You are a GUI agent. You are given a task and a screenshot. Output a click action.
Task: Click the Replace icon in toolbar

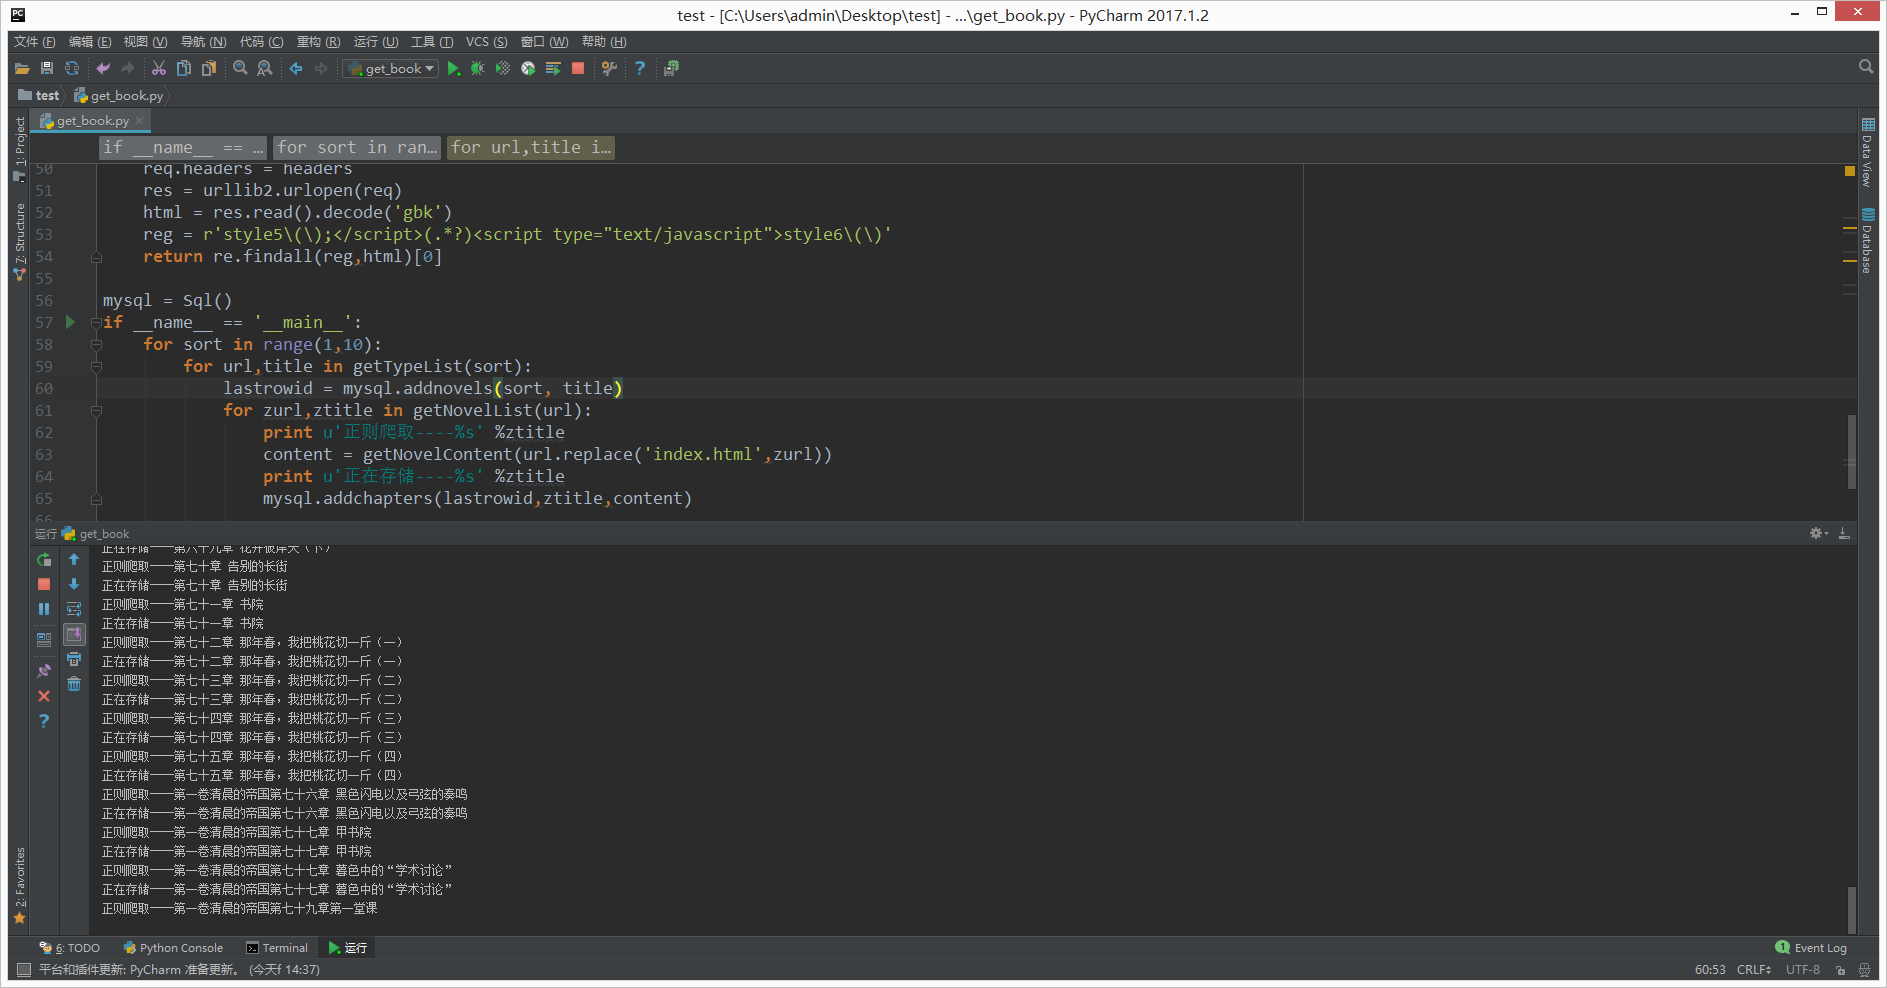(x=265, y=68)
